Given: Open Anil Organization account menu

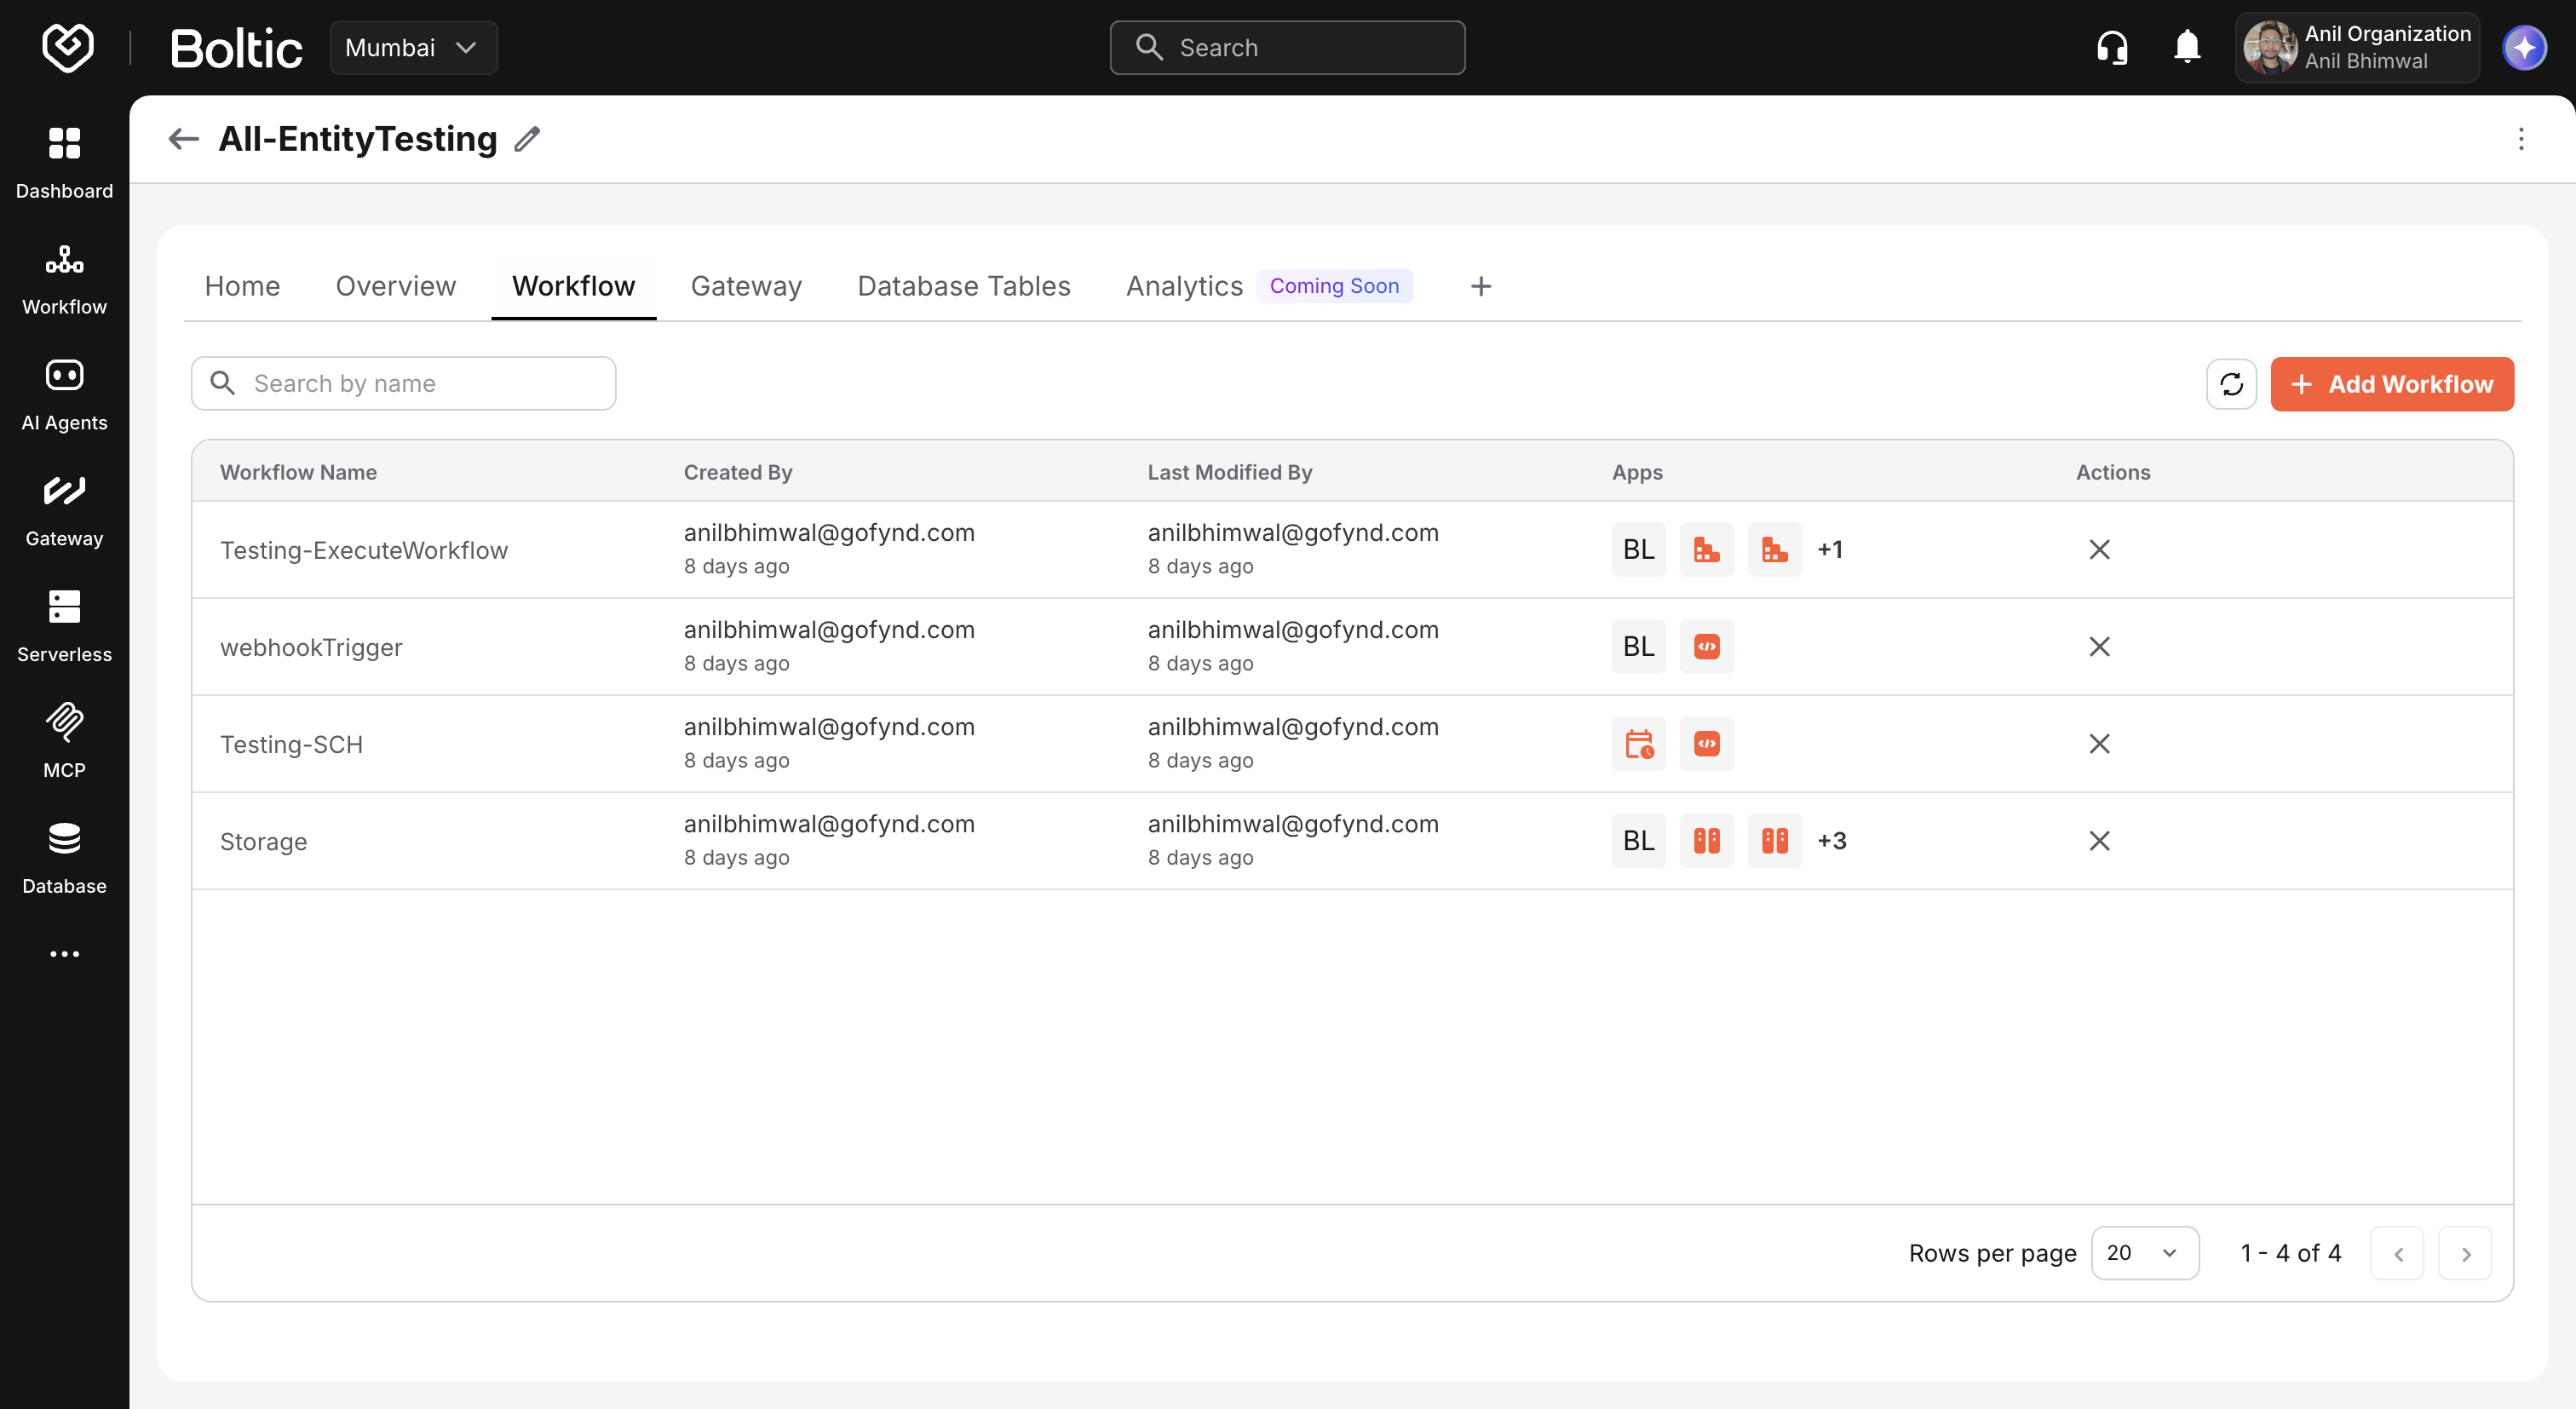Looking at the screenshot, I should 2356,47.
